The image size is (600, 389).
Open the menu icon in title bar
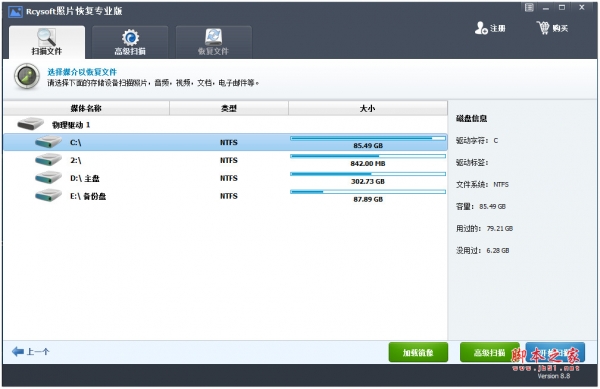click(x=529, y=7)
